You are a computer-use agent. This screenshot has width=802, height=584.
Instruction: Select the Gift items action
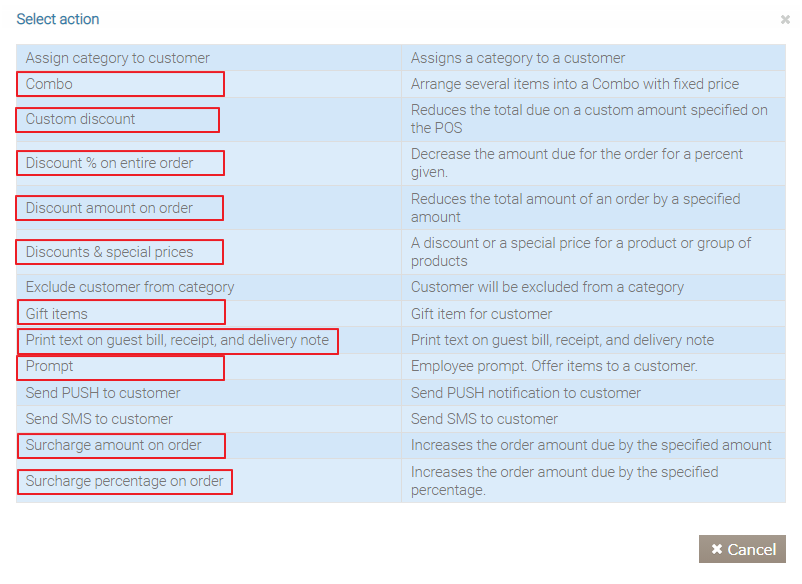coord(57,314)
